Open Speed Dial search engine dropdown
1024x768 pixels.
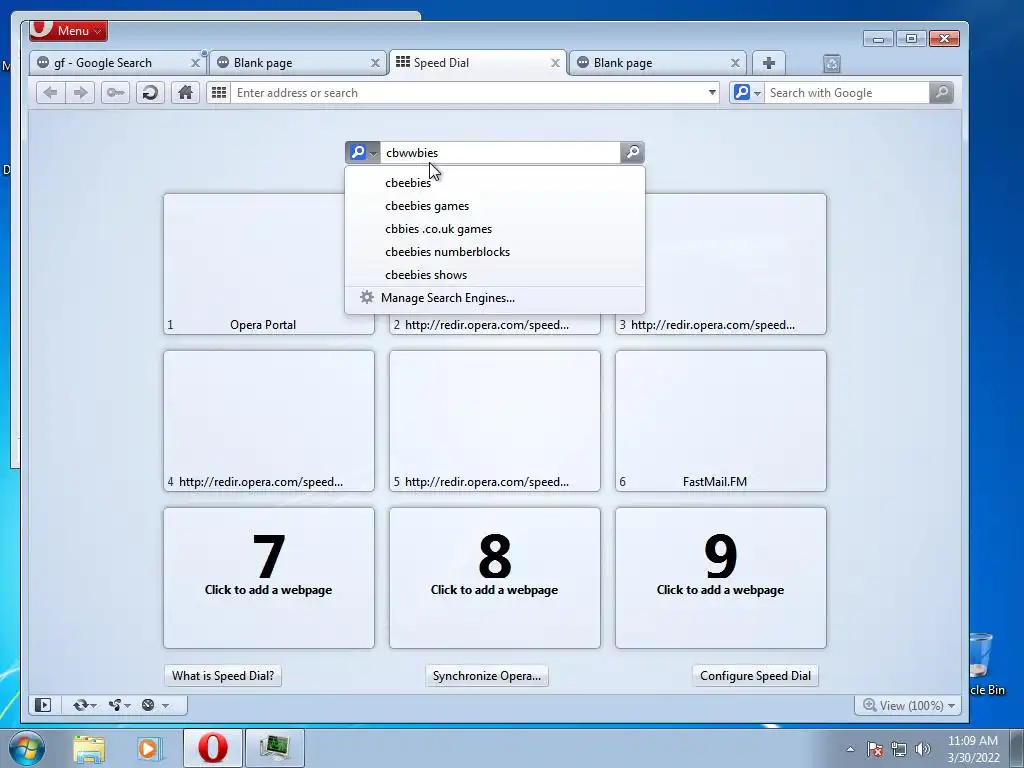(x=362, y=153)
